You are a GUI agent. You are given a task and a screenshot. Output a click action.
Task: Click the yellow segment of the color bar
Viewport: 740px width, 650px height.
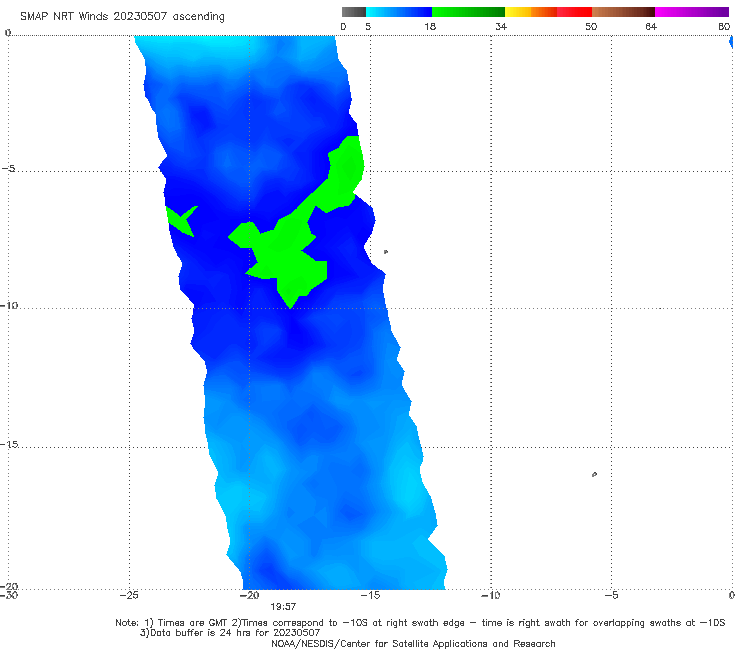(x=518, y=12)
